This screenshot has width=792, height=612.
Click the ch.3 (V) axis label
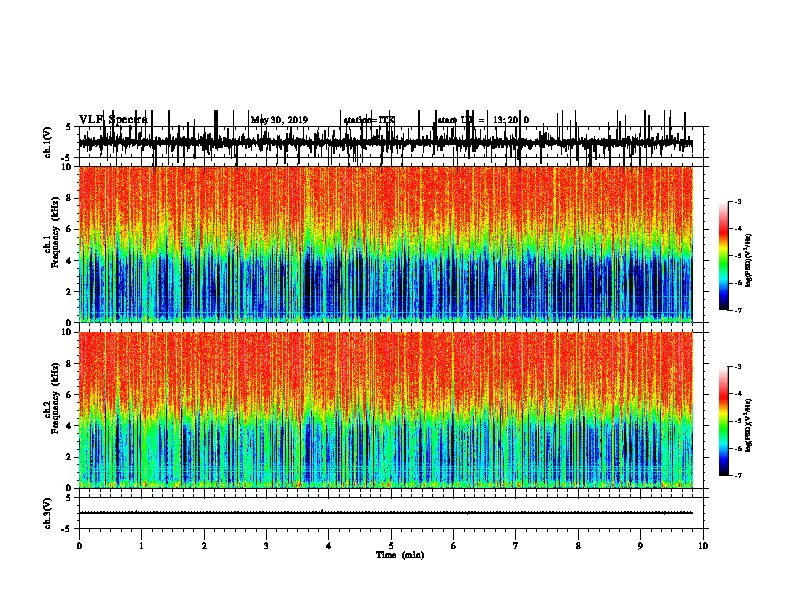point(48,513)
